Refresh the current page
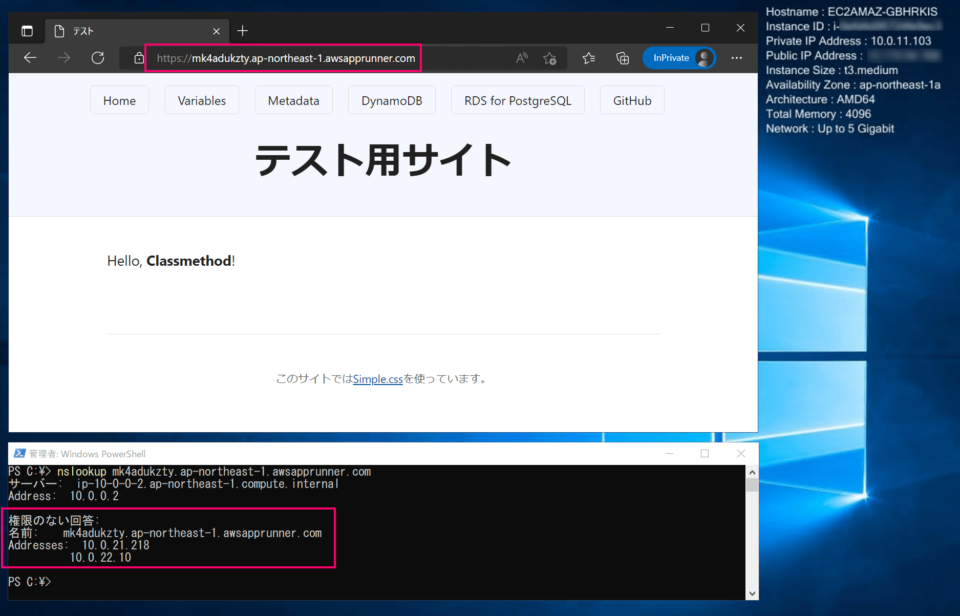 97,58
